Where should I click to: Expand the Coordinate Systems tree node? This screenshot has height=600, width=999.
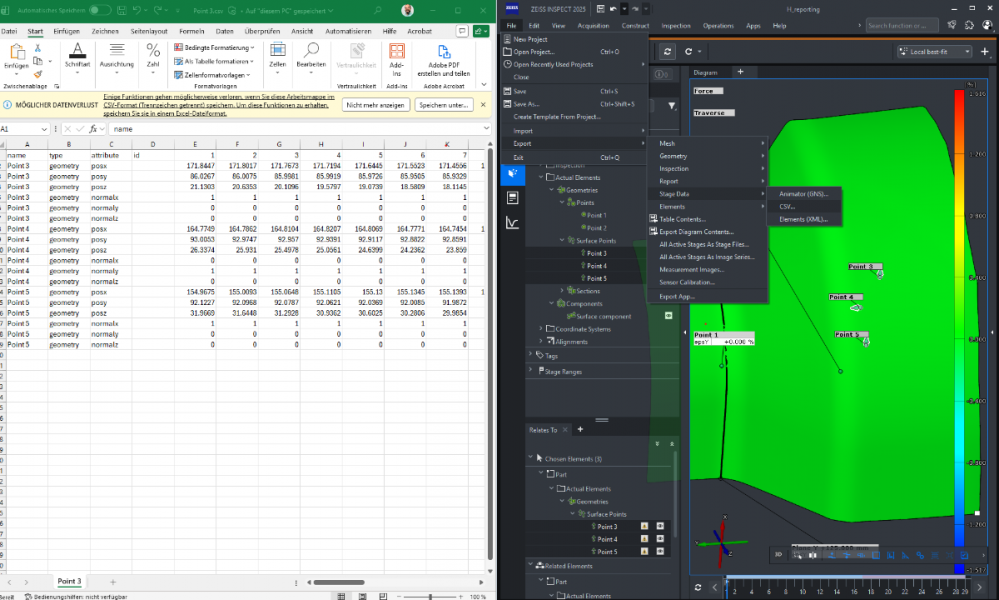pos(541,329)
